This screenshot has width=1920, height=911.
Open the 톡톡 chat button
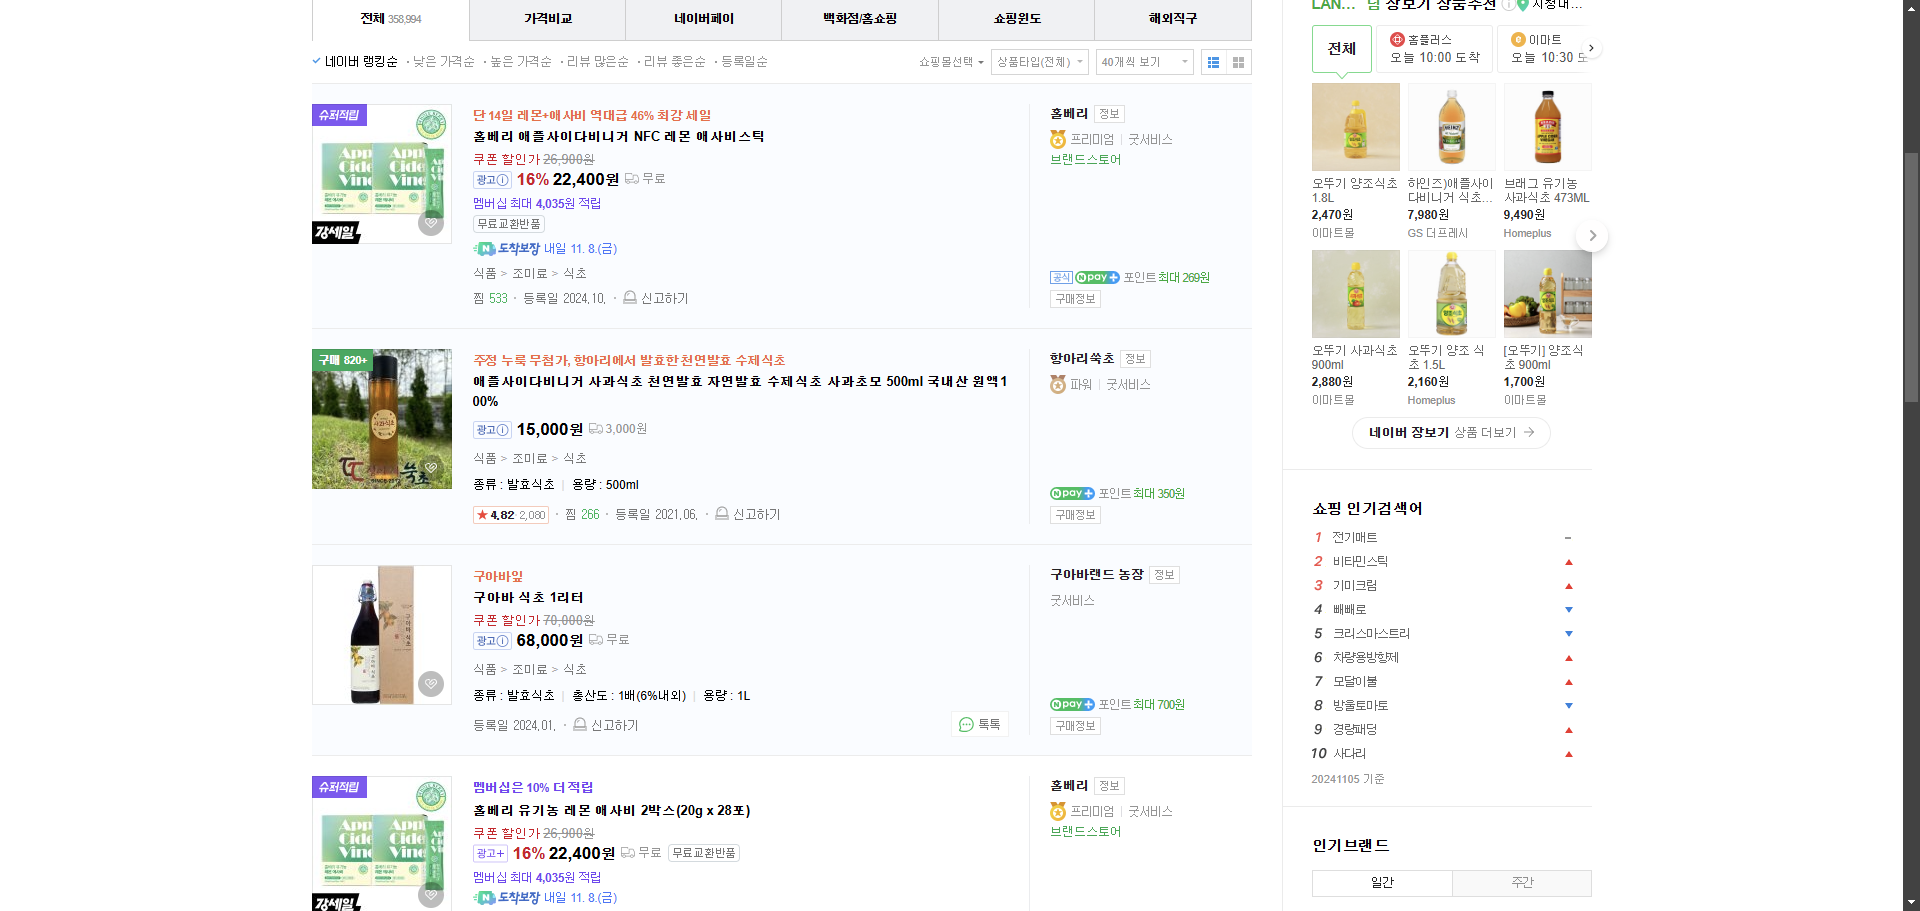pos(980,725)
